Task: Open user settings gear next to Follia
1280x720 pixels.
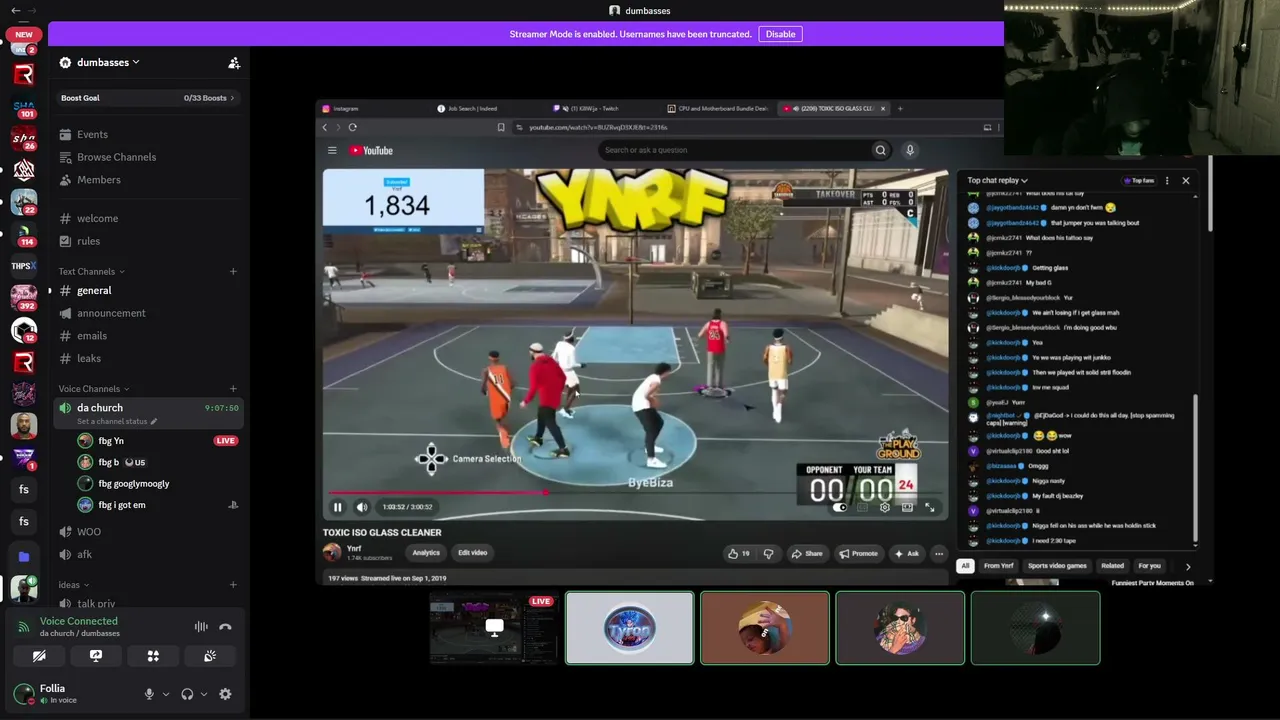Action: (225, 694)
